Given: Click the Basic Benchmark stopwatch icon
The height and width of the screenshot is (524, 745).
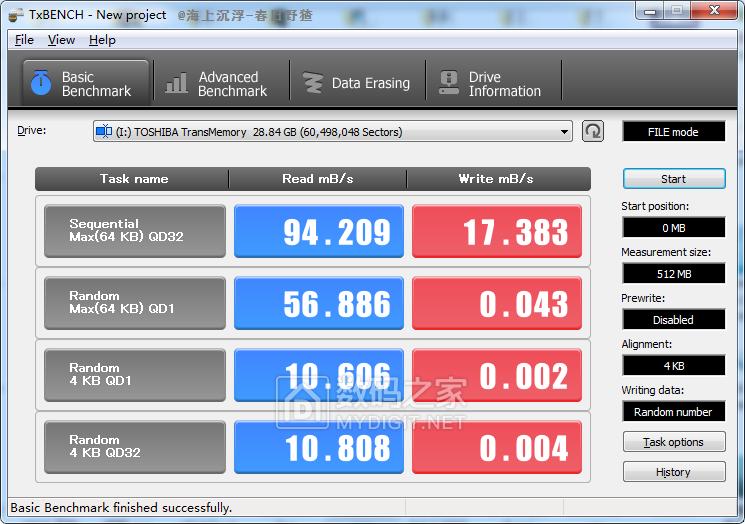Looking at the screenshot, I should (41, 84).
